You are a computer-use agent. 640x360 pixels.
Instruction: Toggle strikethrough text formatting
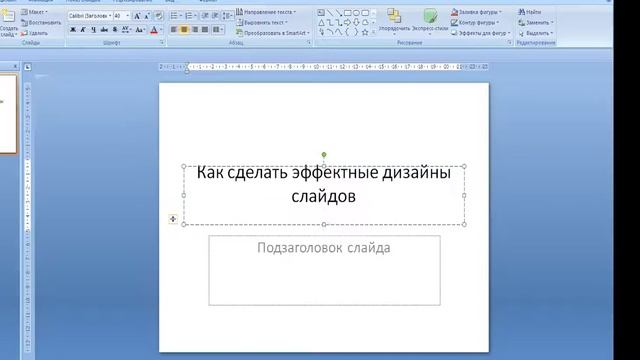pos(104,29)
